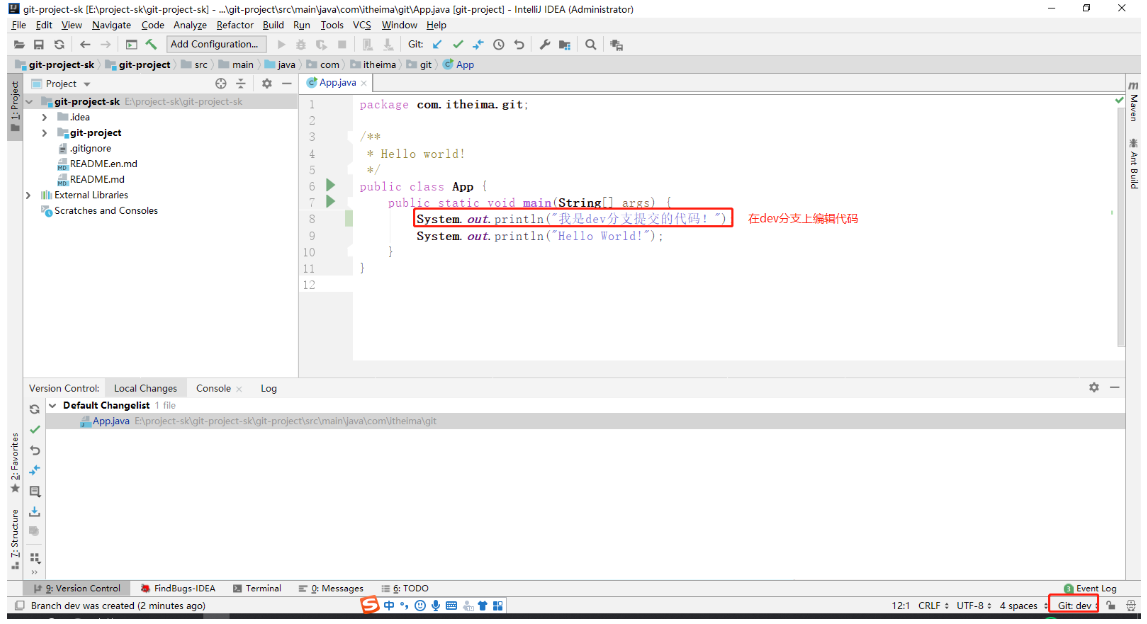Click Rollback icon in Version Control panel

click(34, 450)
